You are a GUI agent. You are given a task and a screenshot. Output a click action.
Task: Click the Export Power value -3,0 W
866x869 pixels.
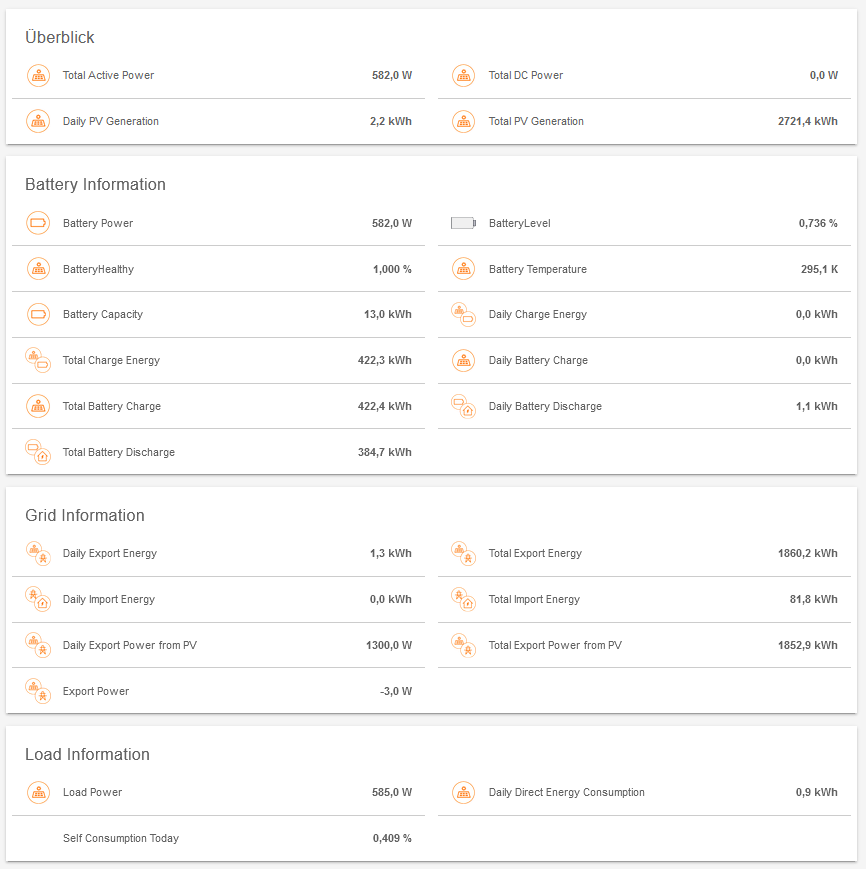395,691
